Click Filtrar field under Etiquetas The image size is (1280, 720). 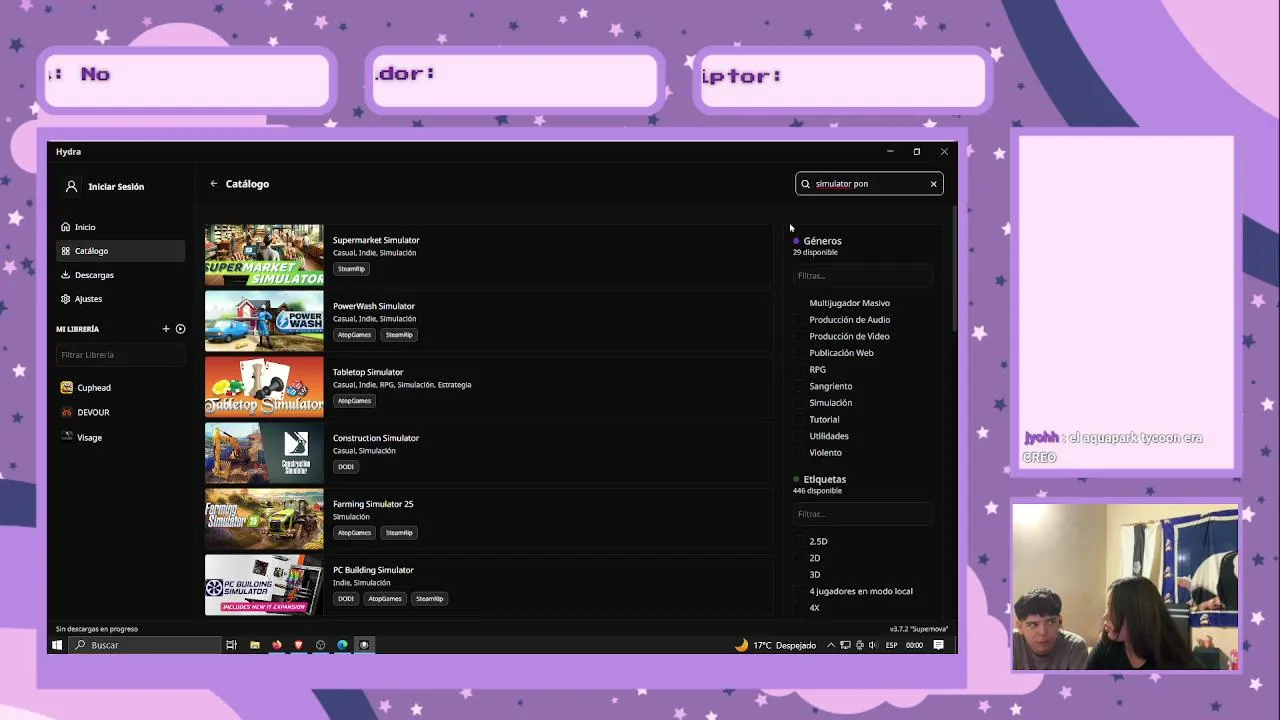tap(863, 514)
